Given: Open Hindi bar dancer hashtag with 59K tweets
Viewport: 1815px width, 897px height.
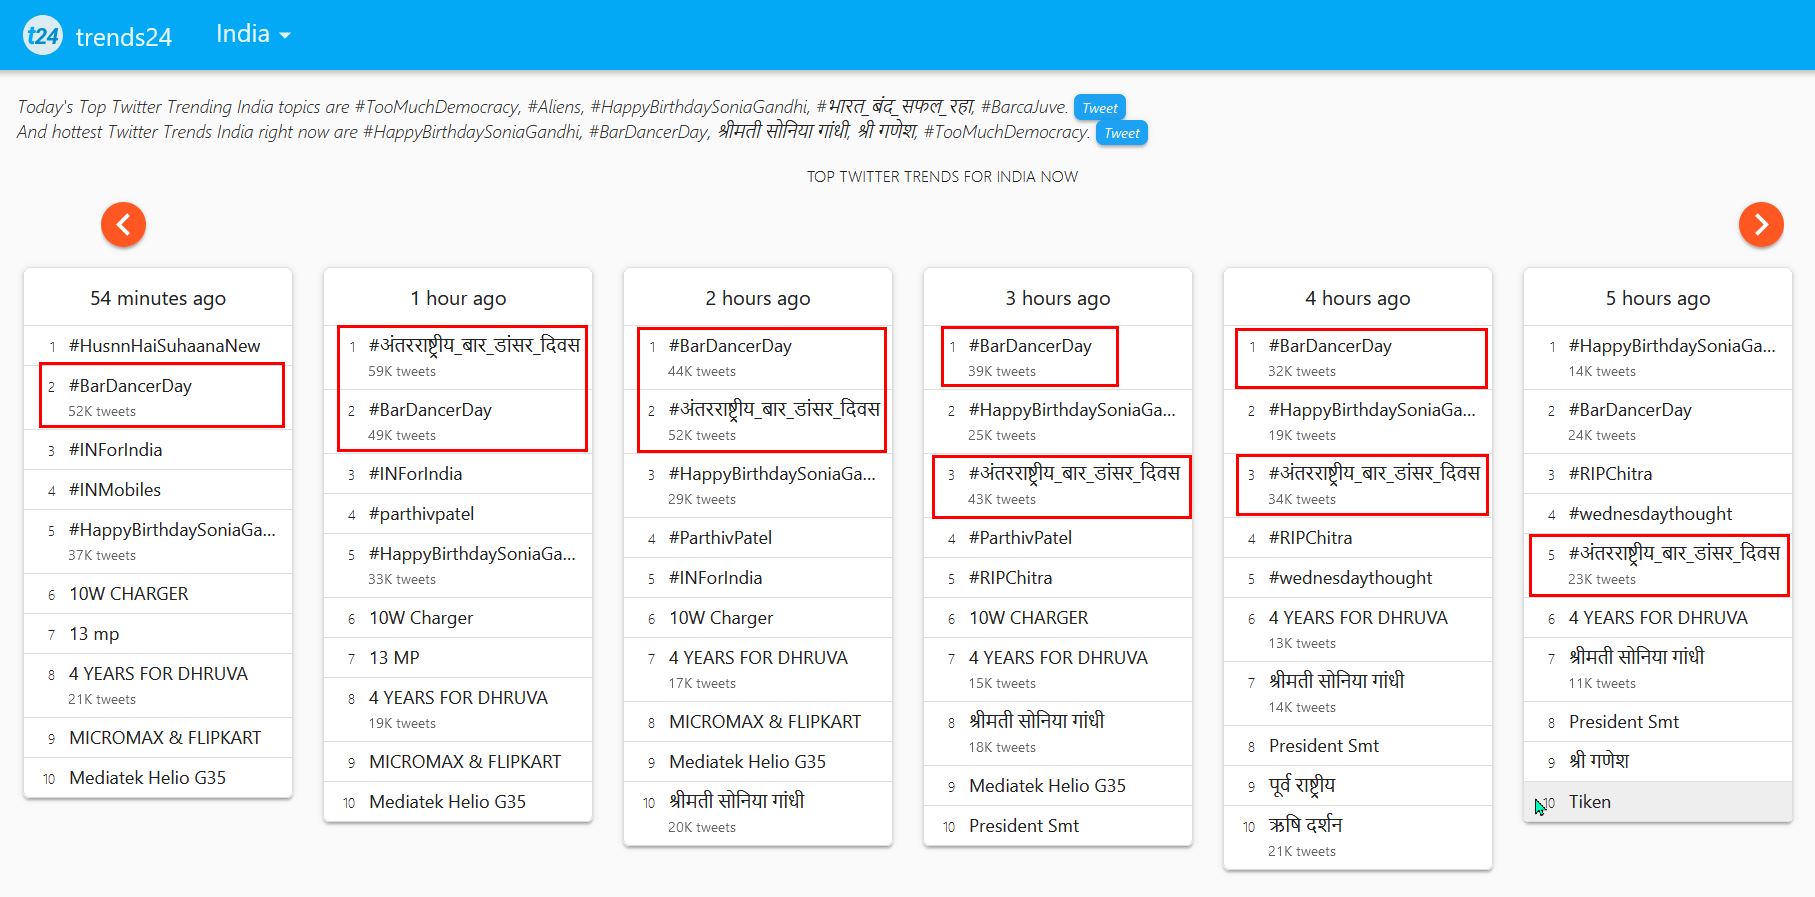Looking at the screenshot, I should [474, 346].
